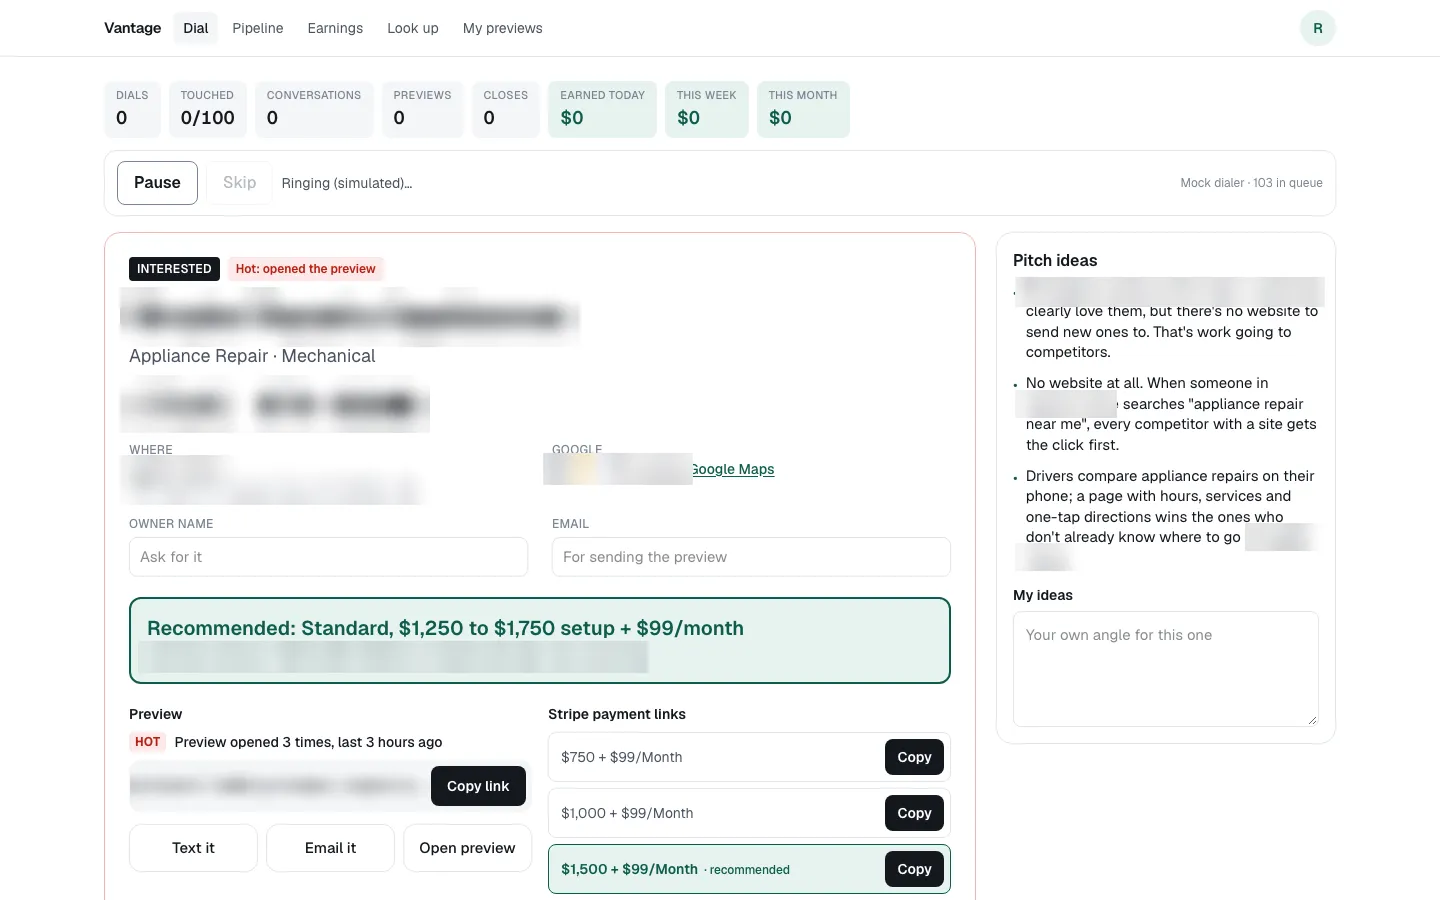Image resolution: width=1440 pixels, height=900 pixels.
Task: Click the Email it button
Action: (330, 848)
